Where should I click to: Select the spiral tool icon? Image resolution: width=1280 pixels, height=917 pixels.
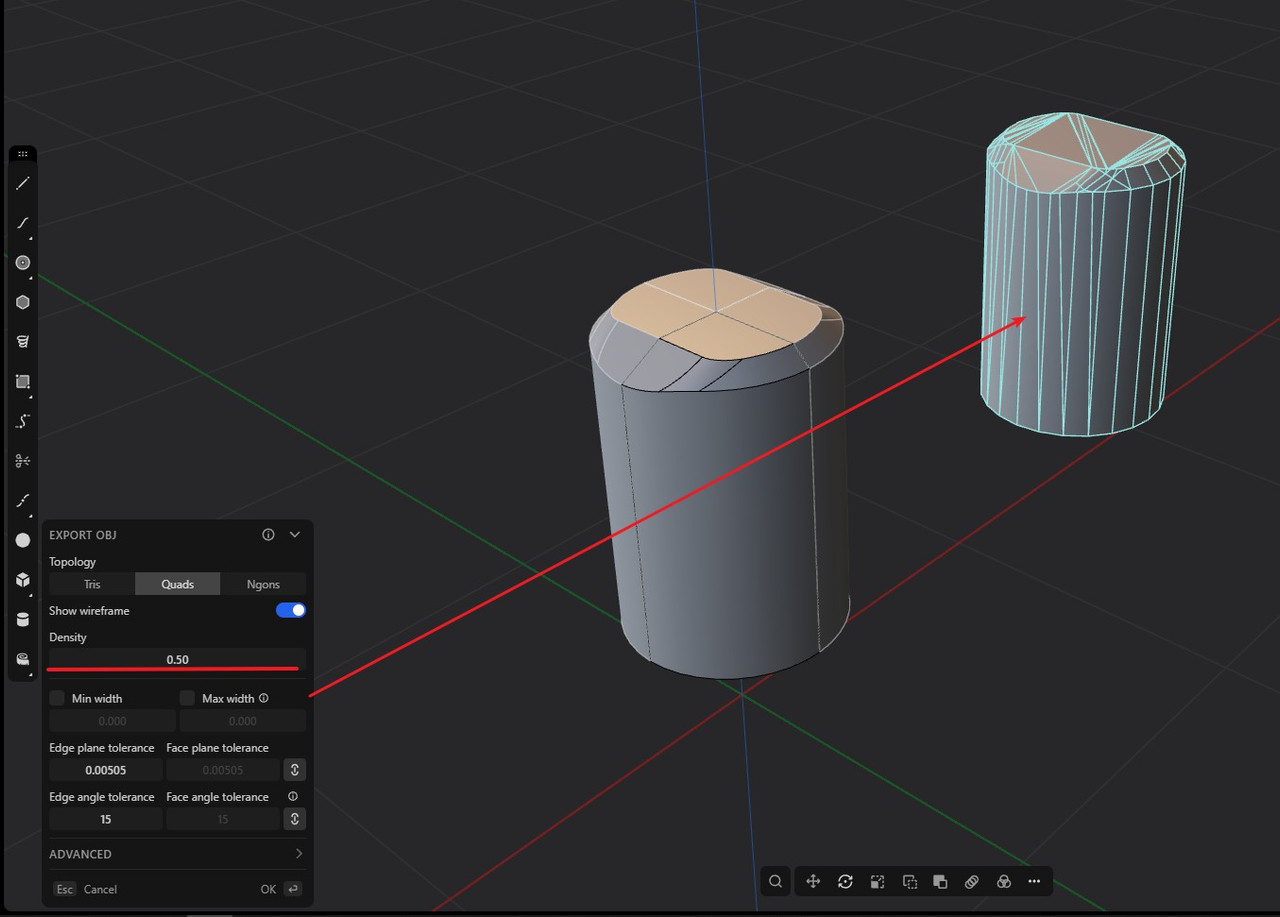point(23,342)
